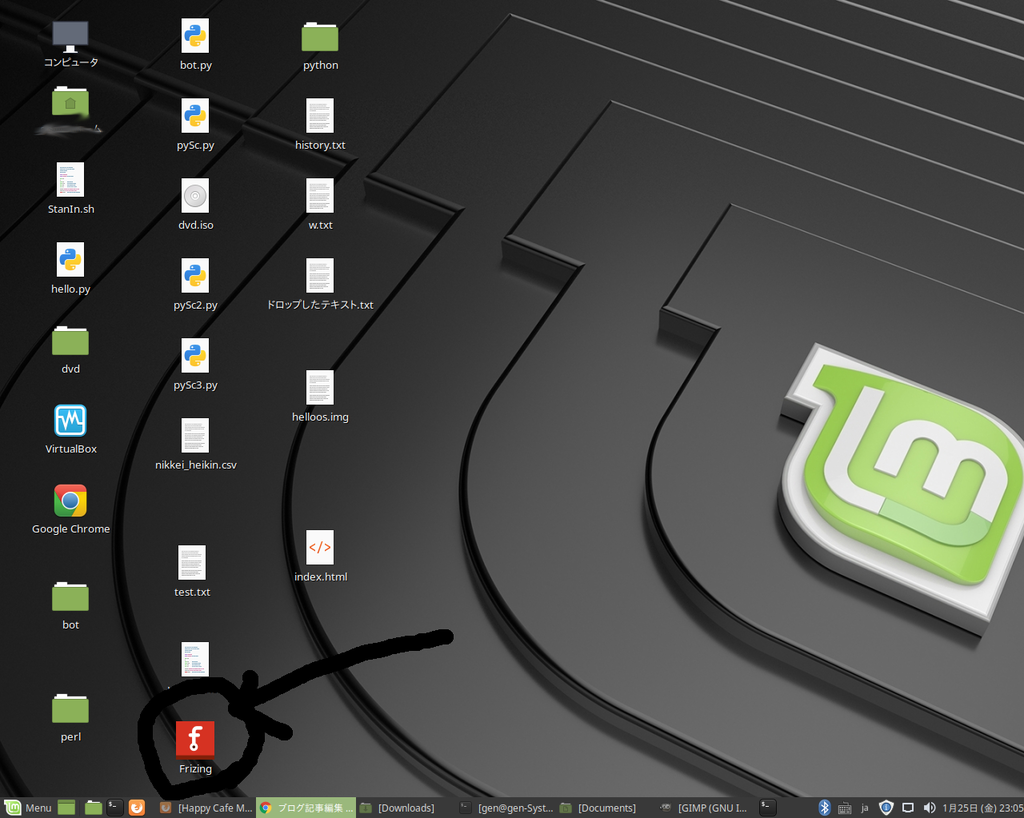
Task: Launch terminal from panel launcher
Action: [115, 808]
